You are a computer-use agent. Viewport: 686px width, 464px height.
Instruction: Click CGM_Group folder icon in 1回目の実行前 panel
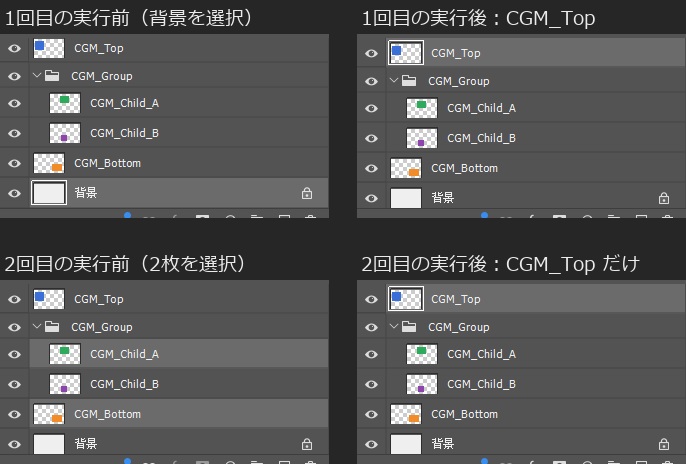point(52,76)
